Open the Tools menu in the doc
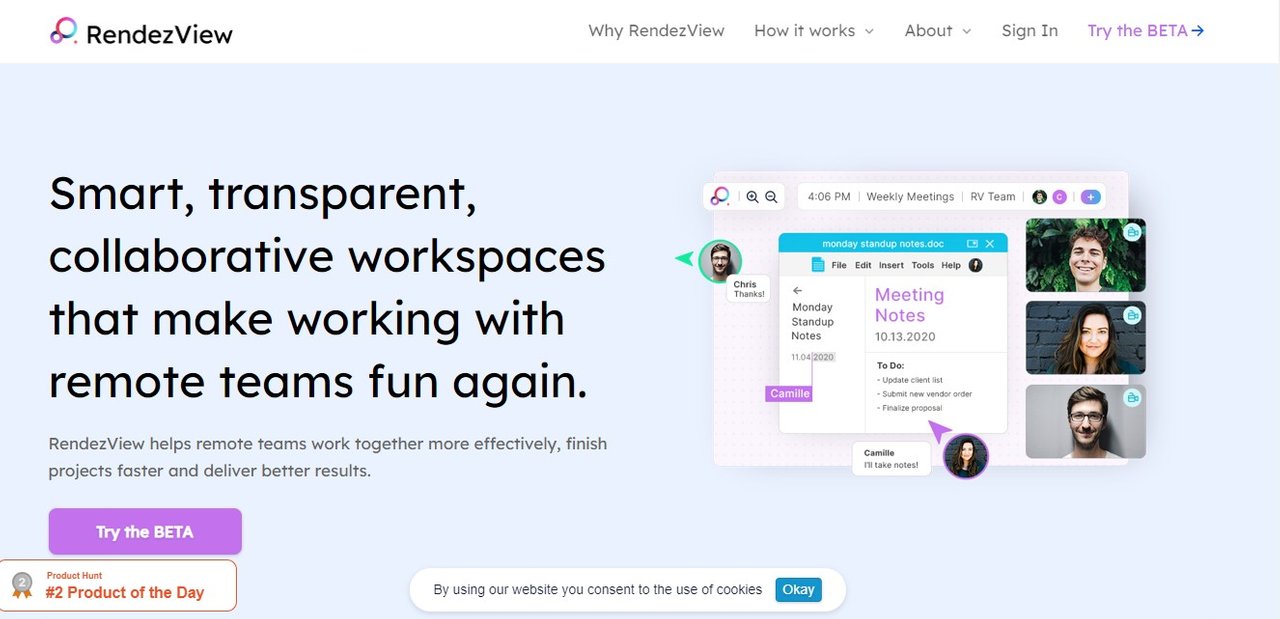This screenshot has height=619, width=1280. point(923,265)
